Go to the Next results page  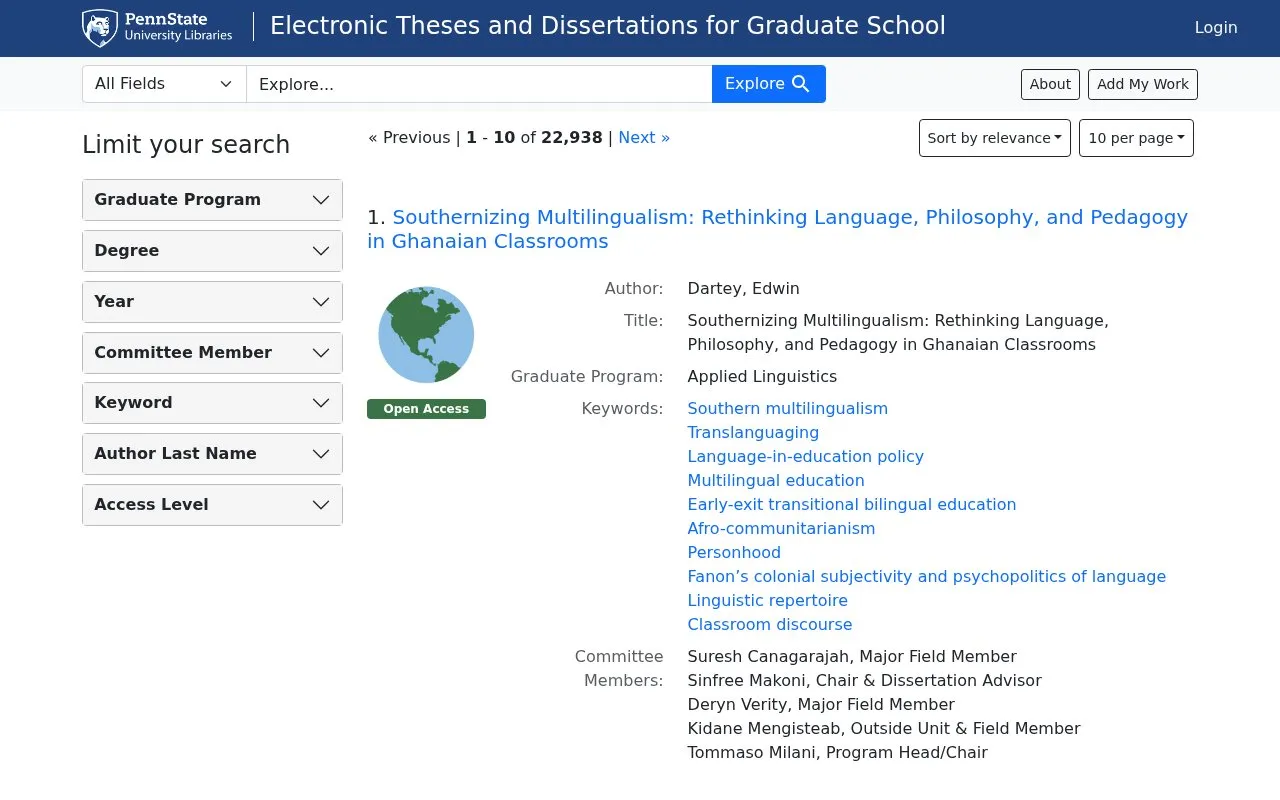pos(644,138)
